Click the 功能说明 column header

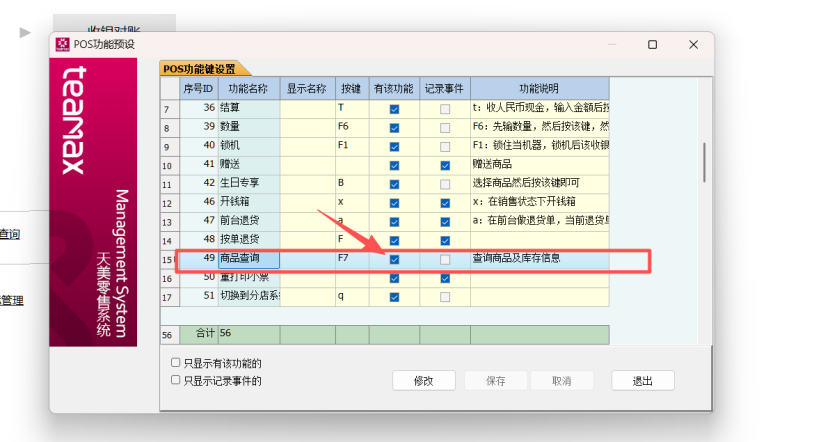click(539, 88)
